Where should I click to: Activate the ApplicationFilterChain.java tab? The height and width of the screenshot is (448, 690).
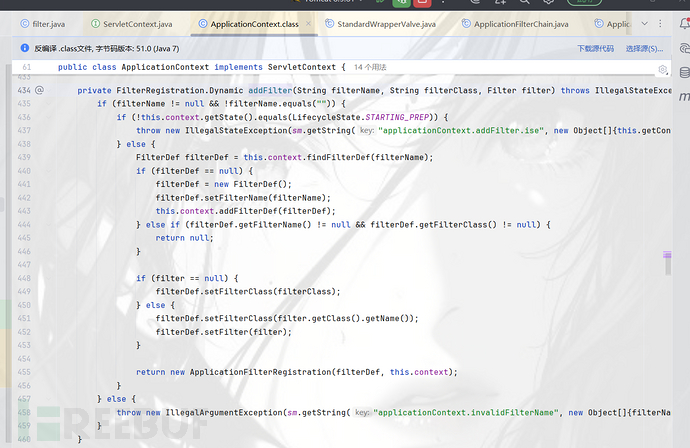(x=521, y=23)
